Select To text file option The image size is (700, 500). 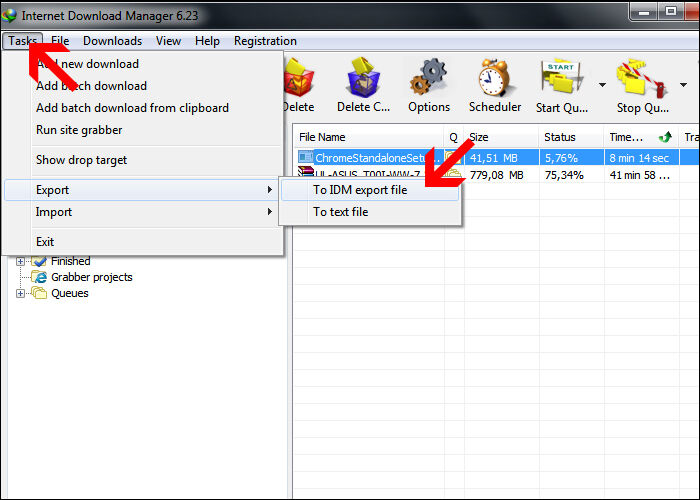[x=370, y=212]
